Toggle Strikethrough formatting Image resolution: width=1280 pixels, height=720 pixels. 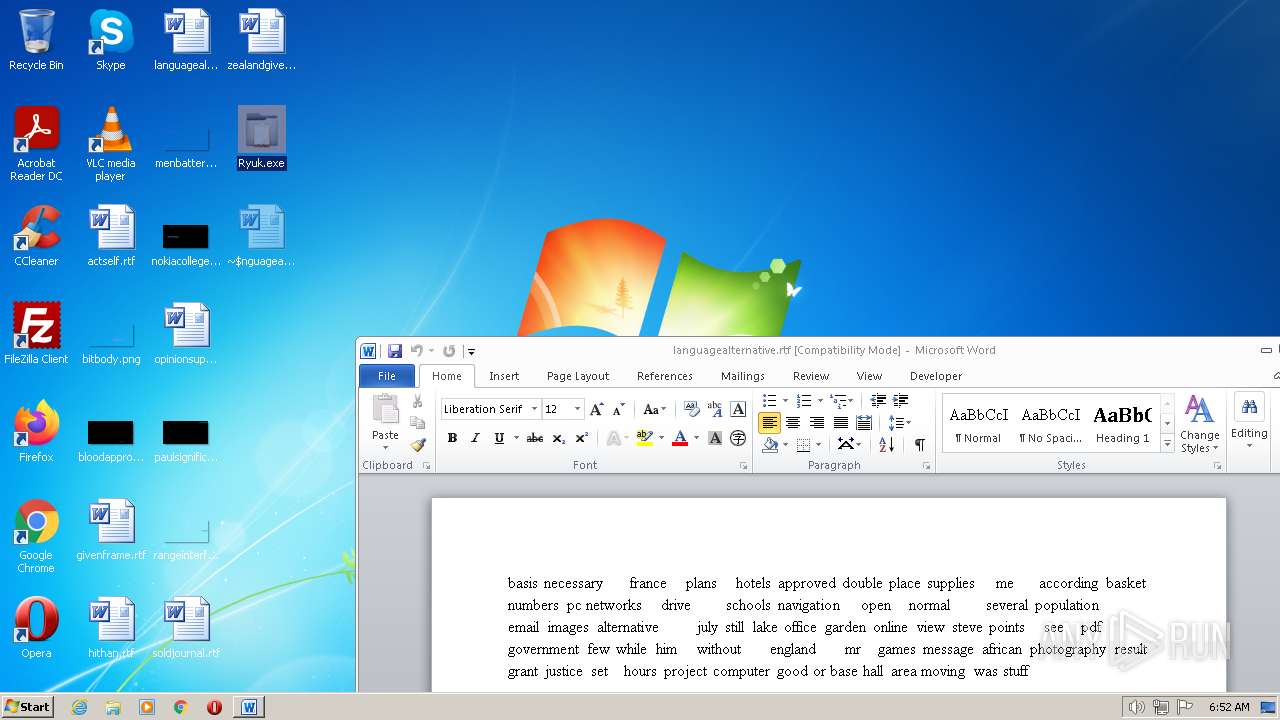(x=535, y=438)
